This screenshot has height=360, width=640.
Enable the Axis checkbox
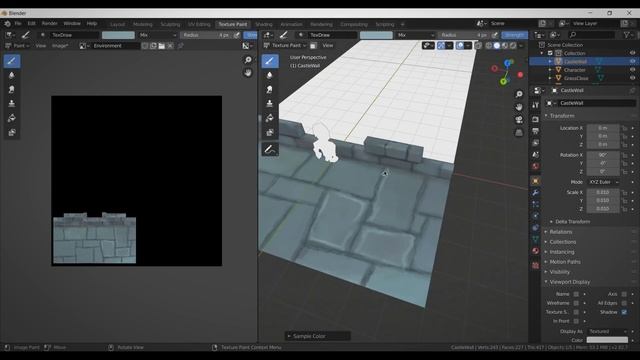click(x=624, y=294)
